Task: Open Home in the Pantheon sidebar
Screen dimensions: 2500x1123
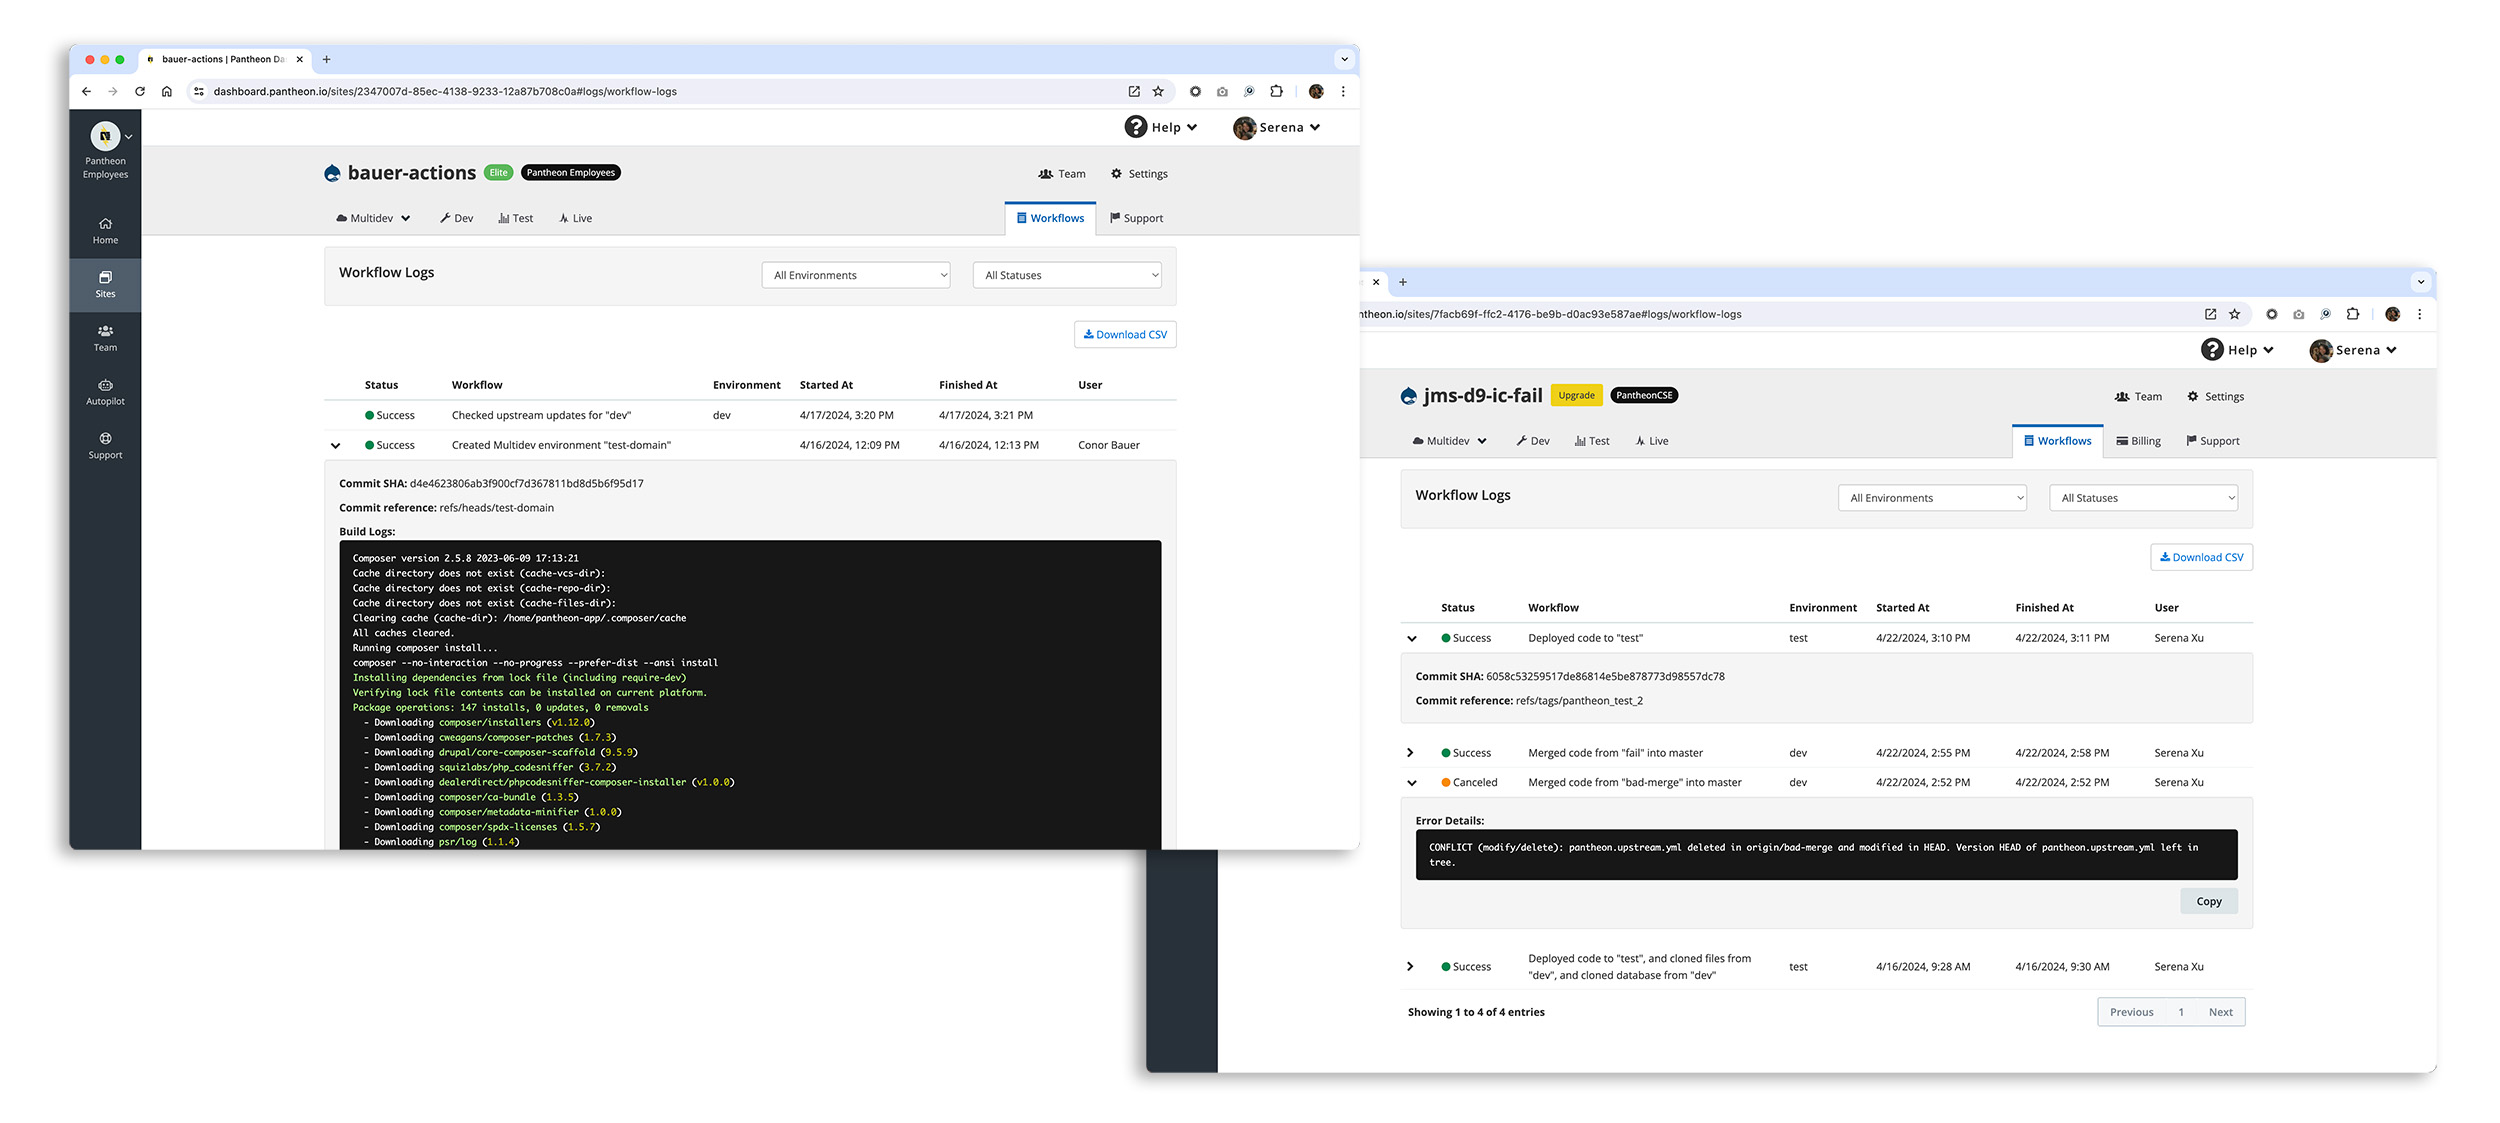Action: coord(105,230)
